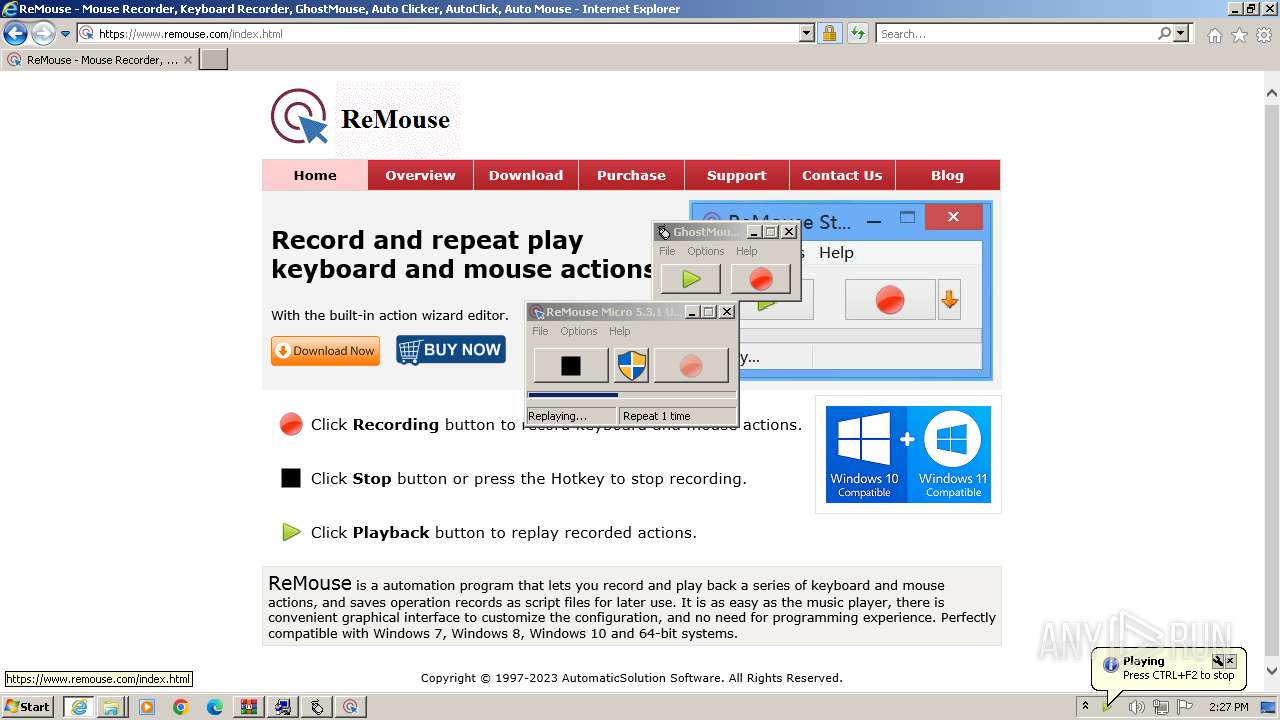The width and height of the screenshot is (1280, 720).
Task: Click the greyed Record button in ReMouse Micro
Action: (x=691, y=366)
